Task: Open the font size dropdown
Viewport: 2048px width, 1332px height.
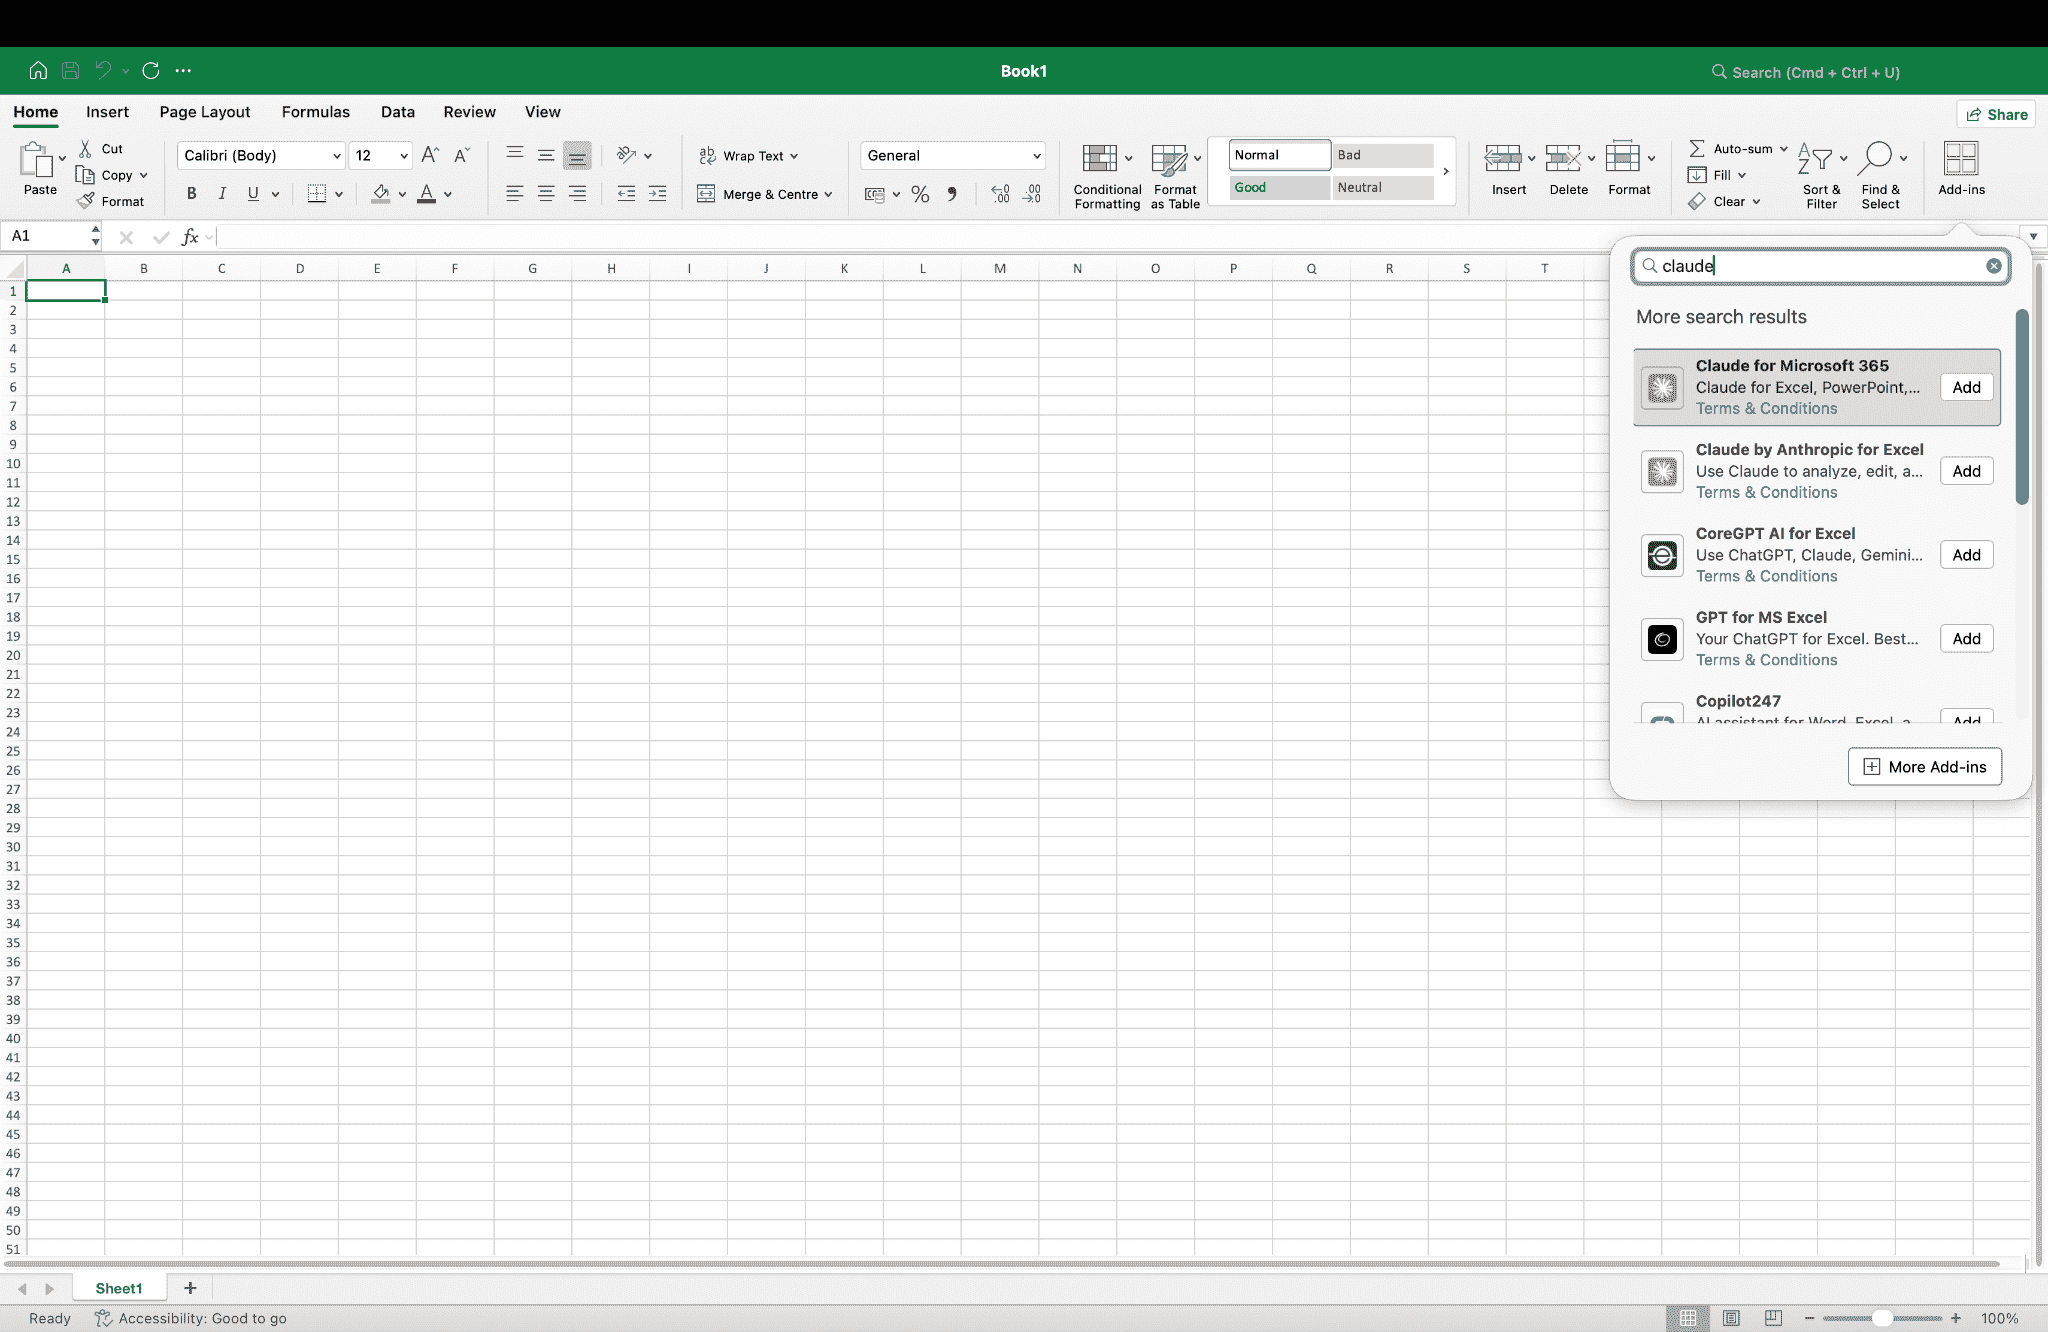Action: (x=380, y=155)
